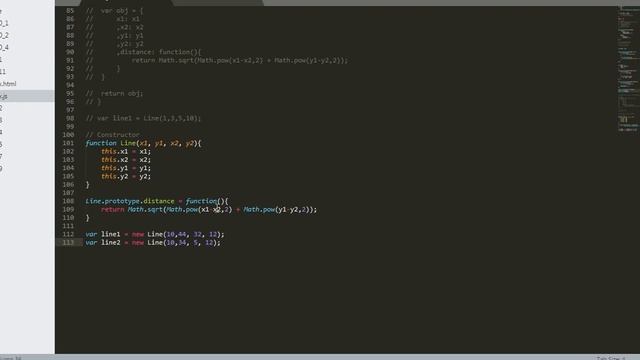The width and height of the screenshot is (640, 360).
Task: Click line number 108 in the gutter
Action: coord(68,201)
